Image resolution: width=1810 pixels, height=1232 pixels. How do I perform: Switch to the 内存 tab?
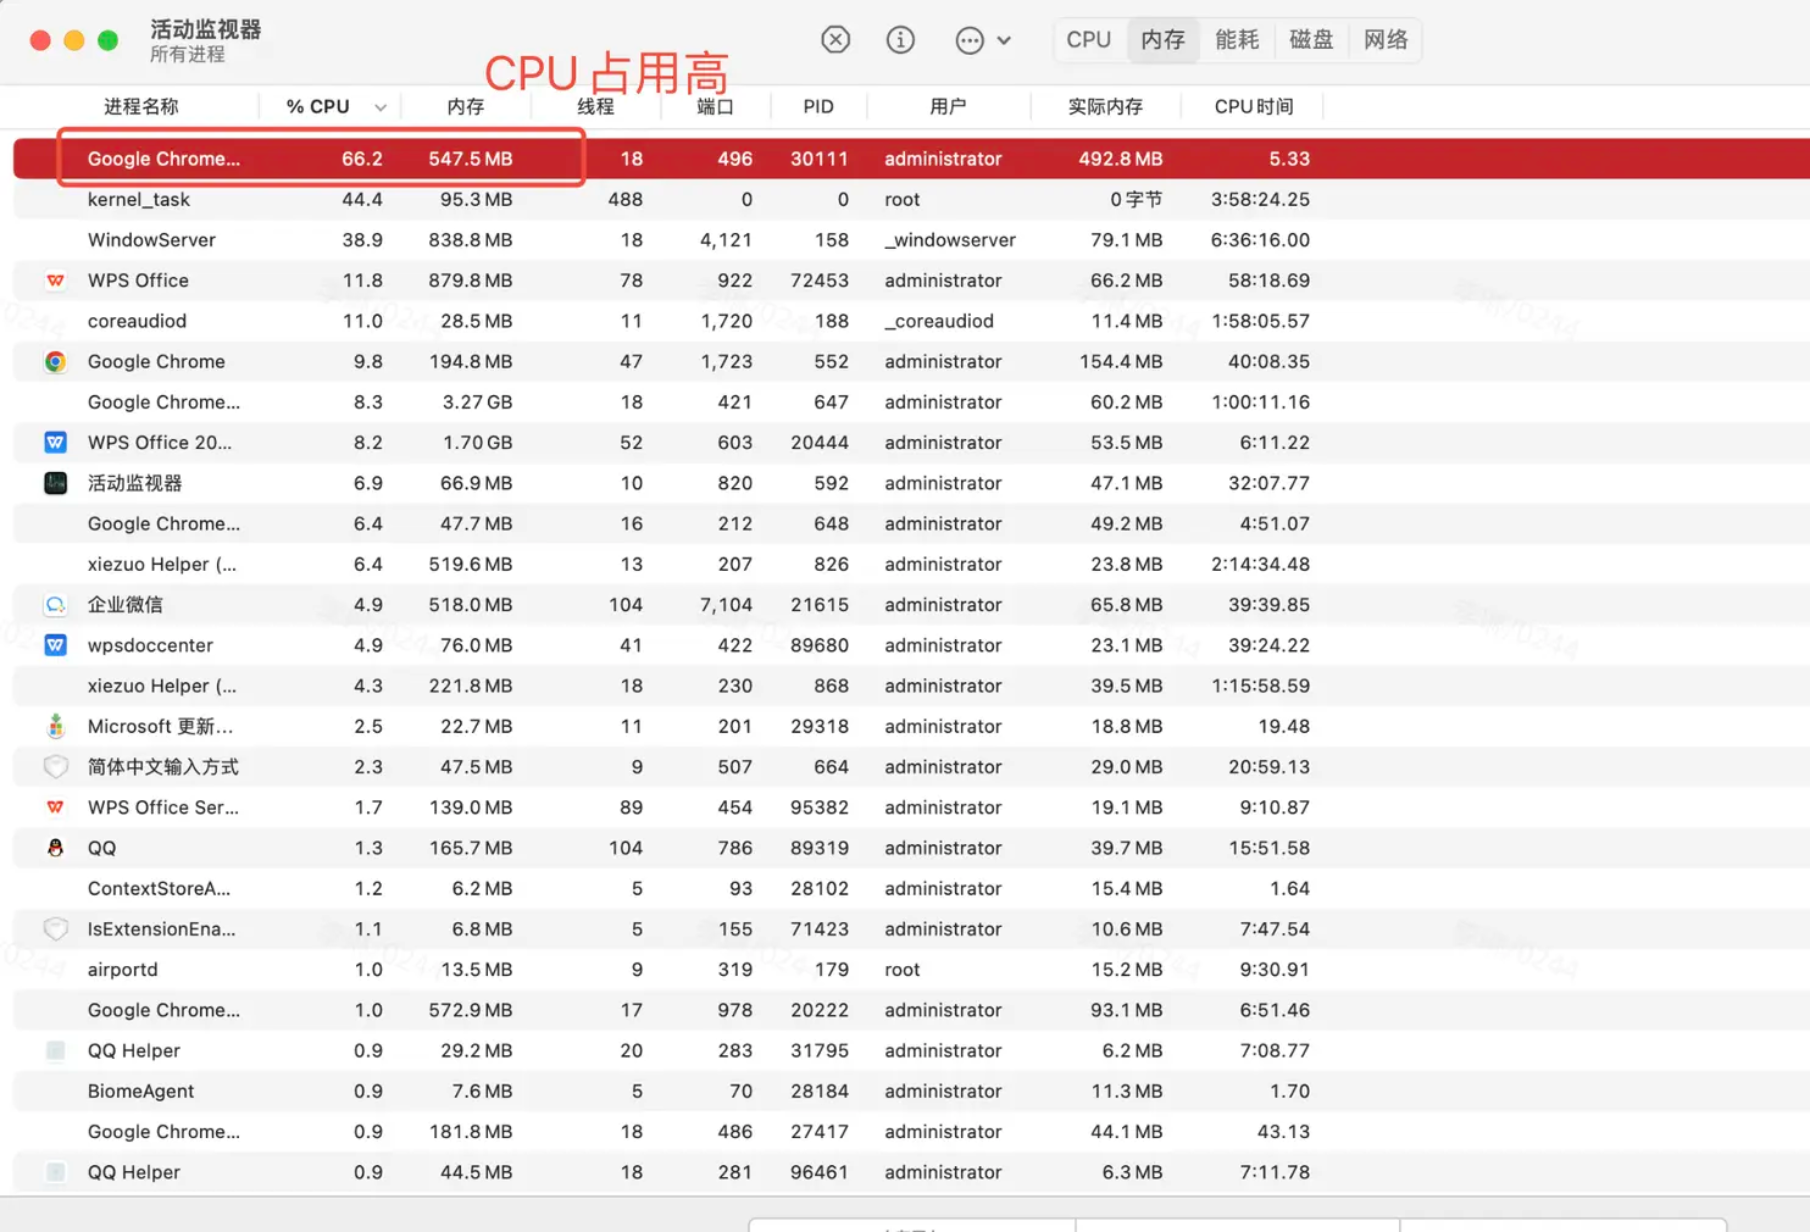pyautogui.click(x=1163, y=40)
